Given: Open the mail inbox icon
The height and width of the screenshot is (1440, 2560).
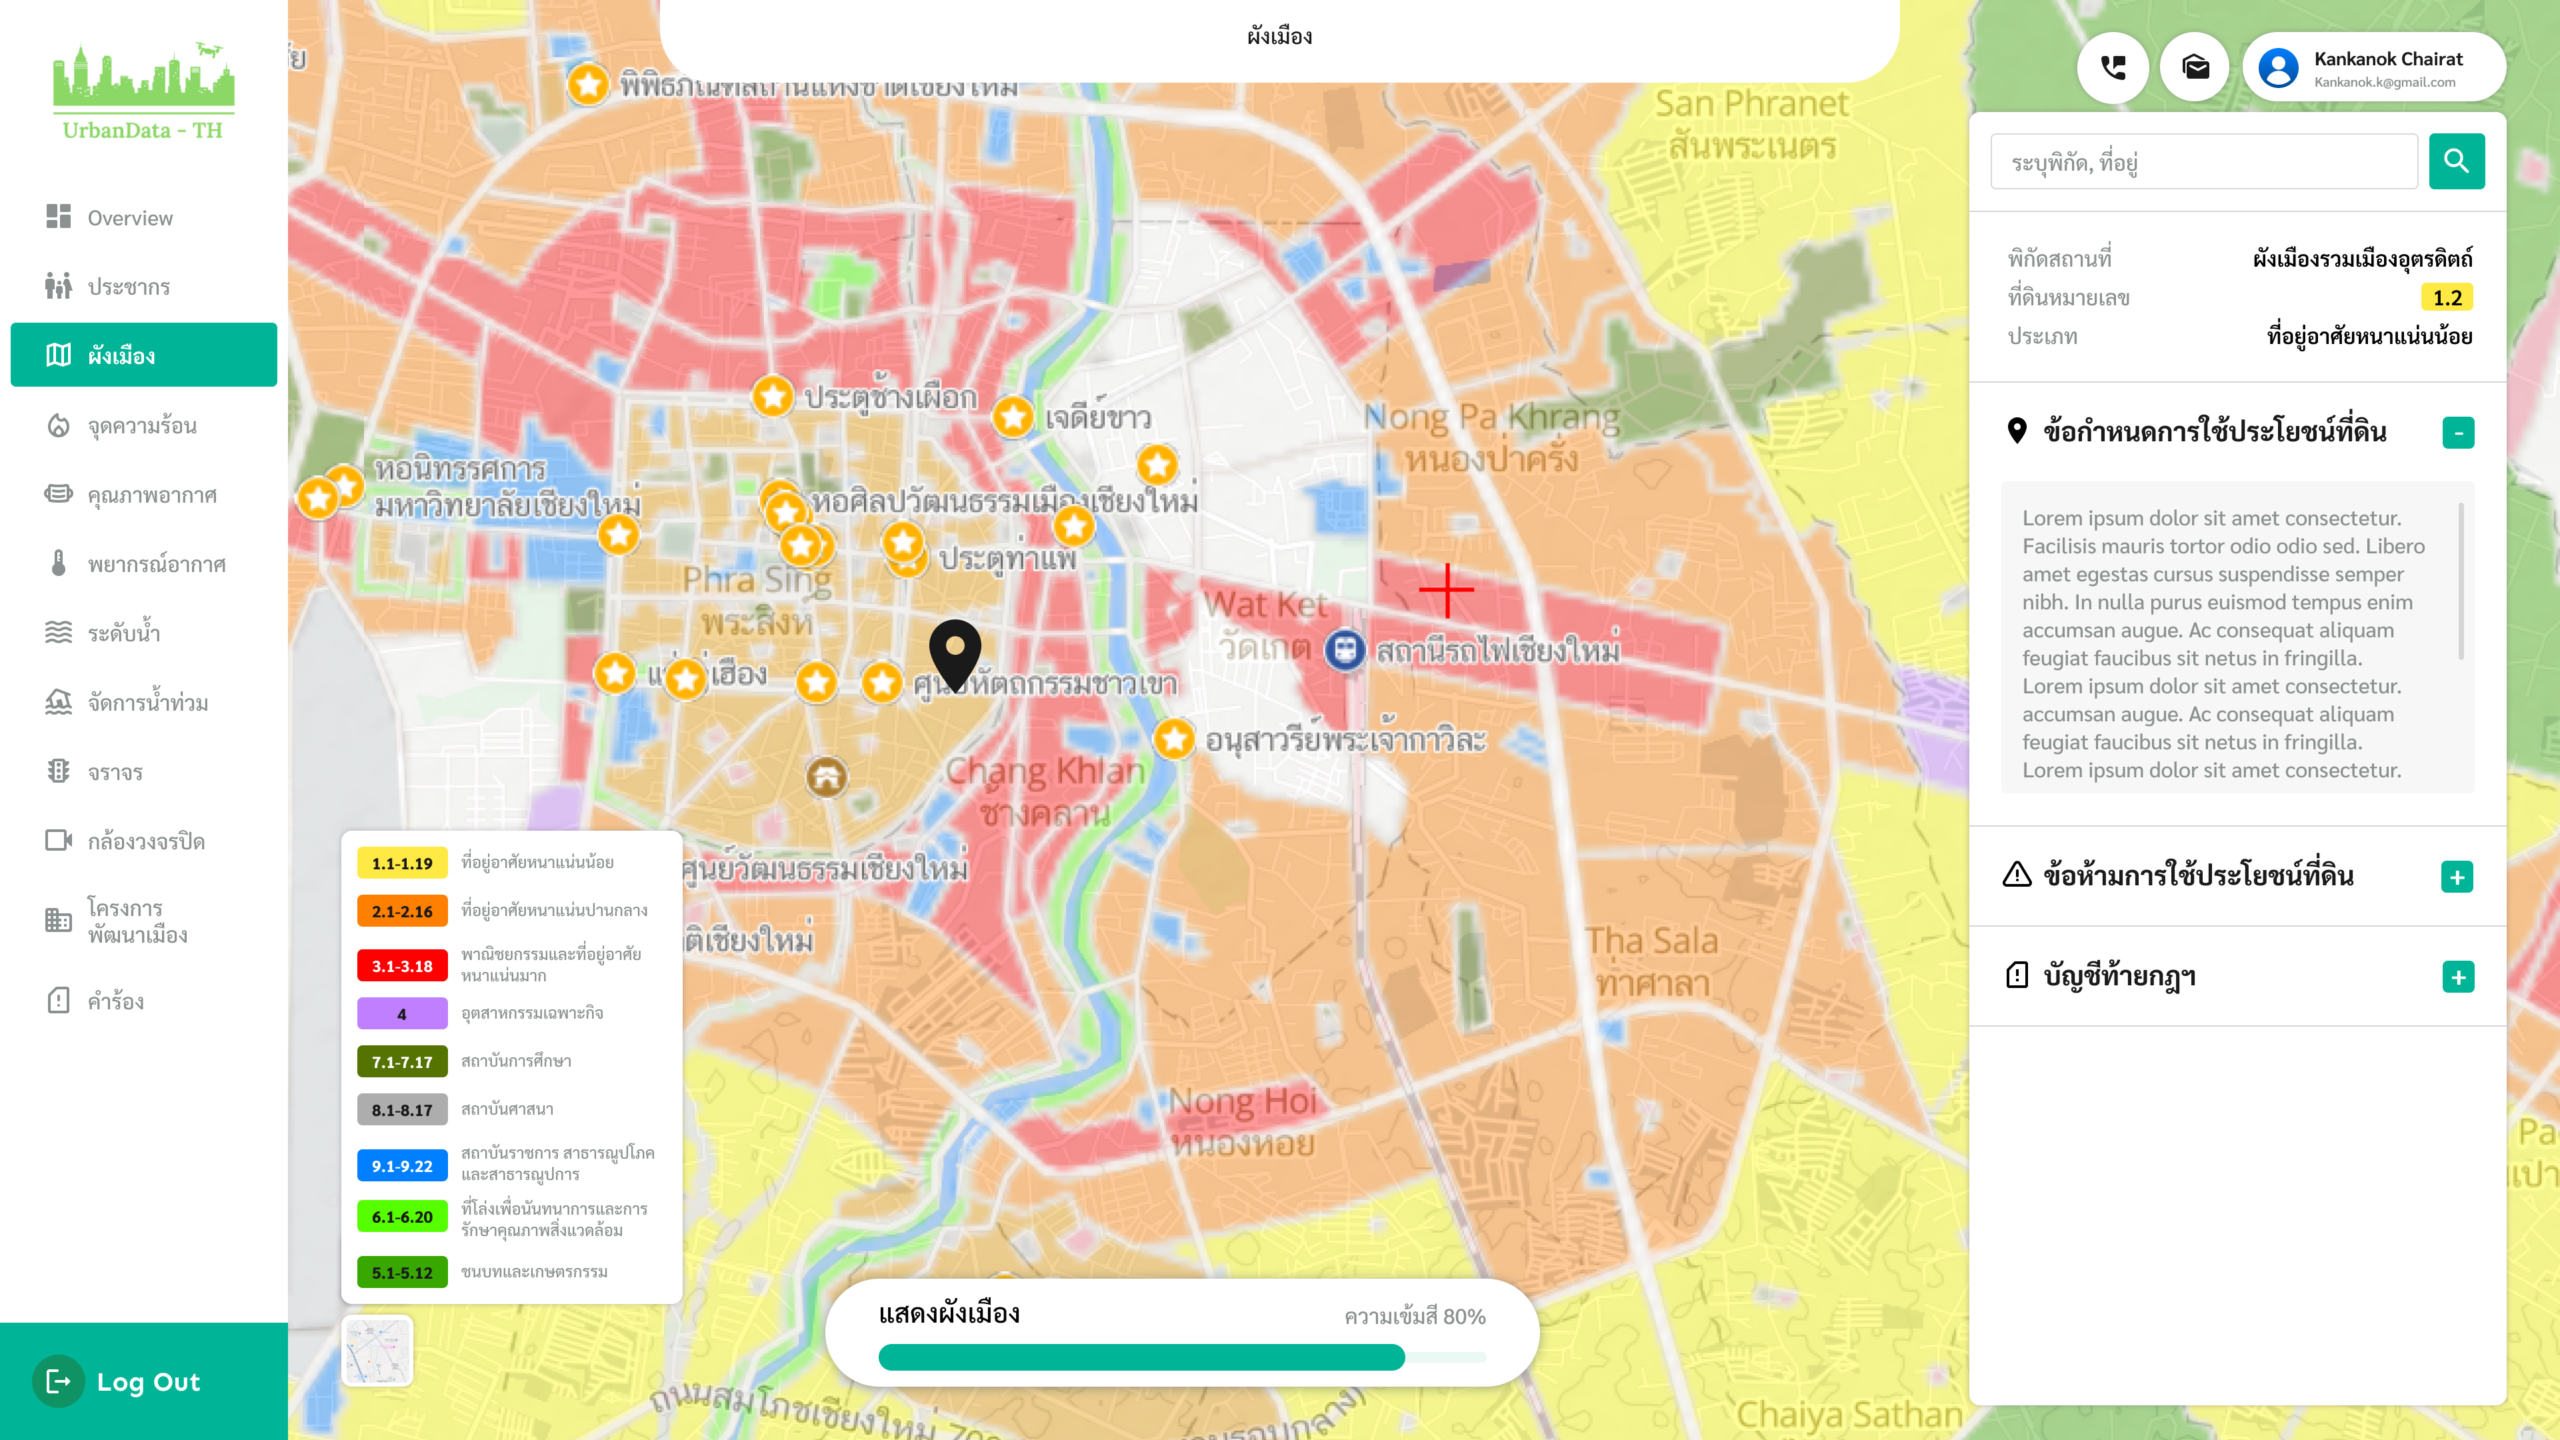Looking at the screenshot, I should click(2195, 68).
